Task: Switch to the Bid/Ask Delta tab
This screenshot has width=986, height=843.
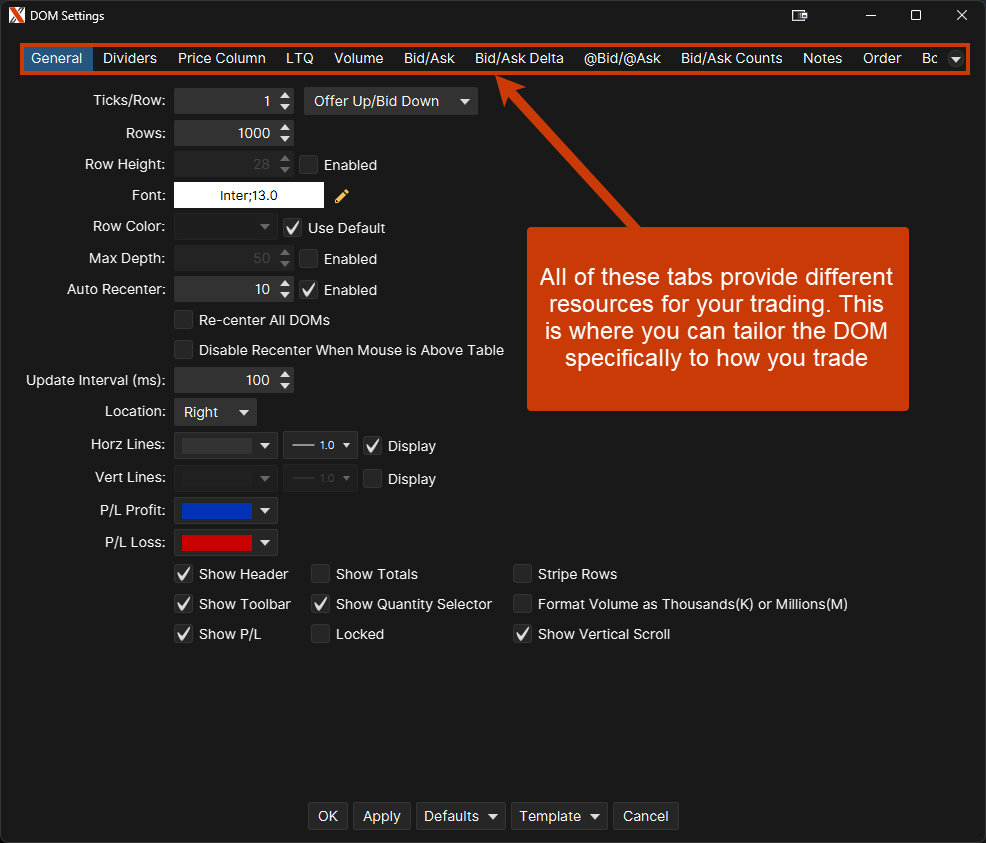Action: (x=519, y=58)
